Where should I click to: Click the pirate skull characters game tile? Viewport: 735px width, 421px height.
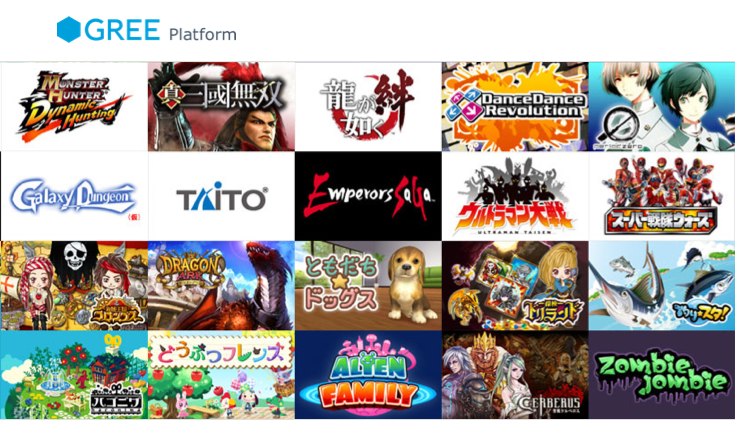click(74, 286)
